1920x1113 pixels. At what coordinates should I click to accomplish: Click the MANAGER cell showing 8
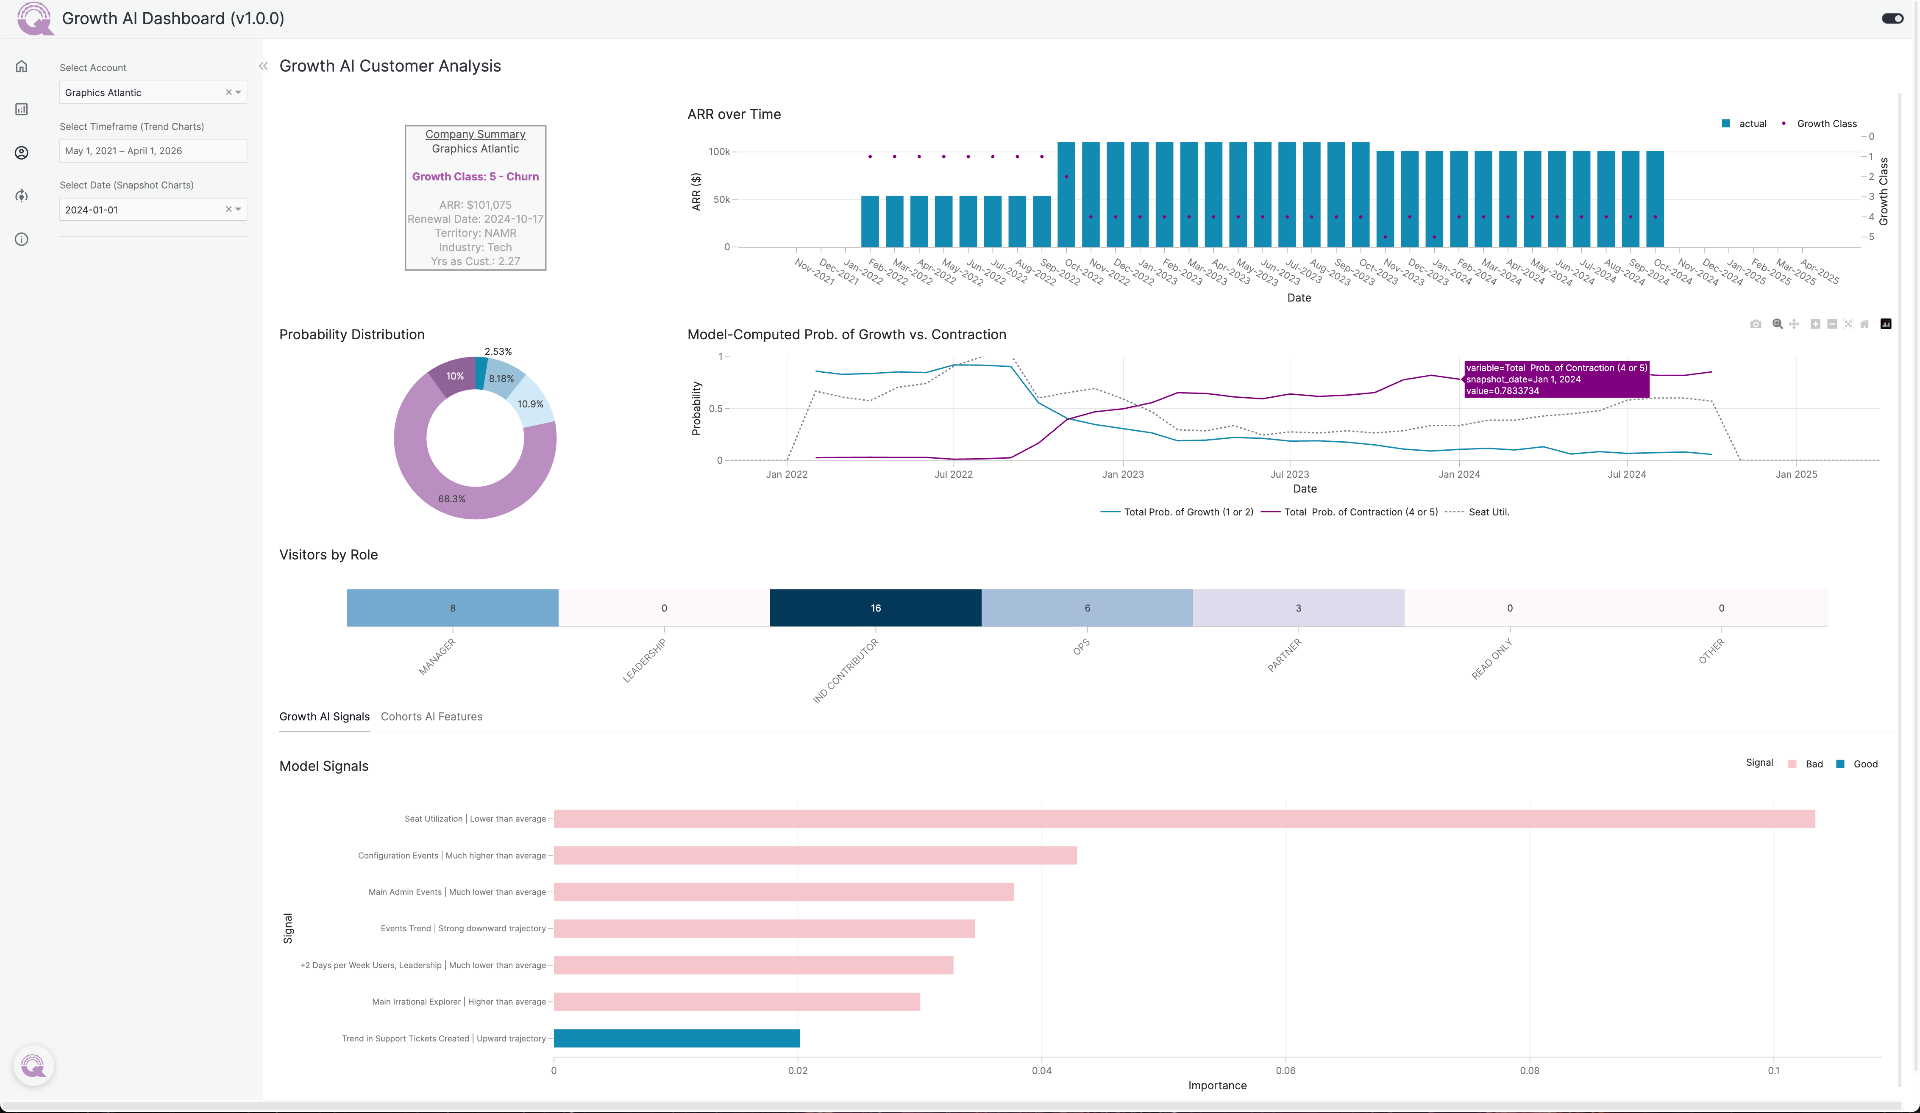[452, 608]
